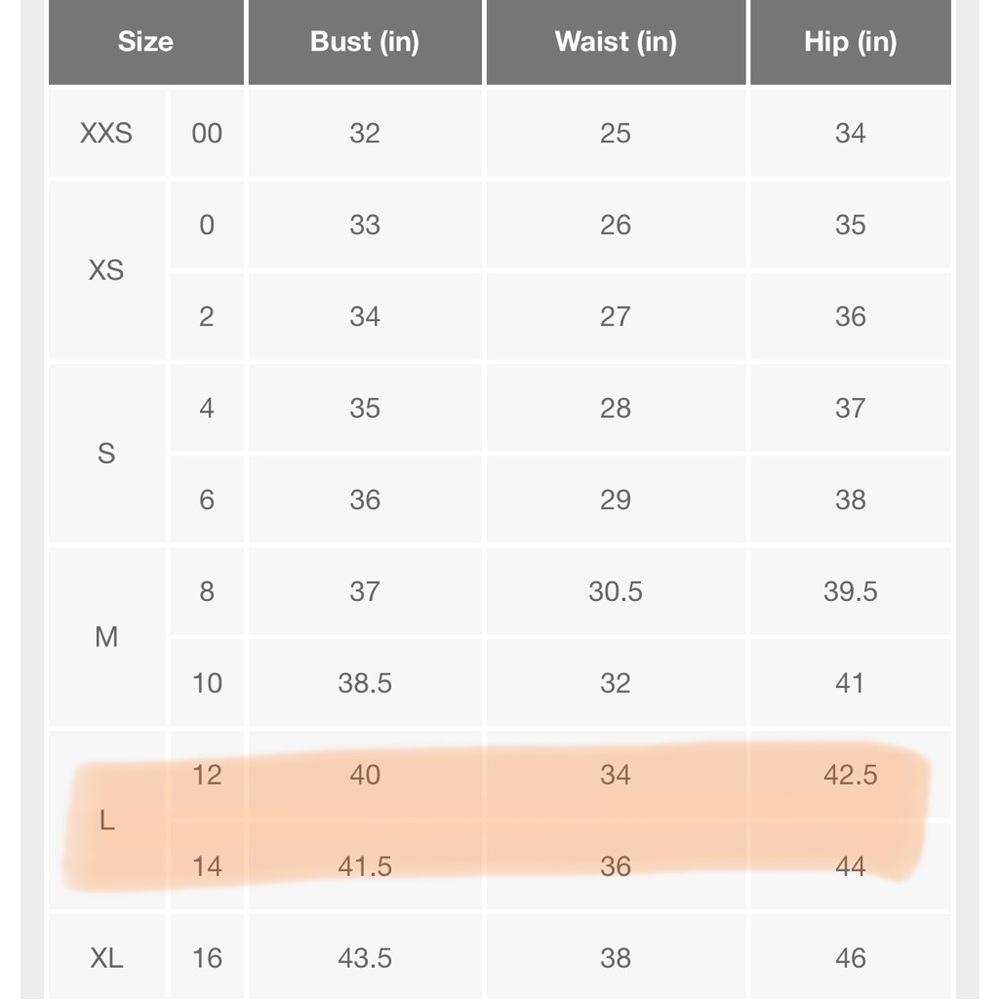Select the Bust (in) column header
This screenshot has width=1000, height=1000.
[x=365, y=42]
